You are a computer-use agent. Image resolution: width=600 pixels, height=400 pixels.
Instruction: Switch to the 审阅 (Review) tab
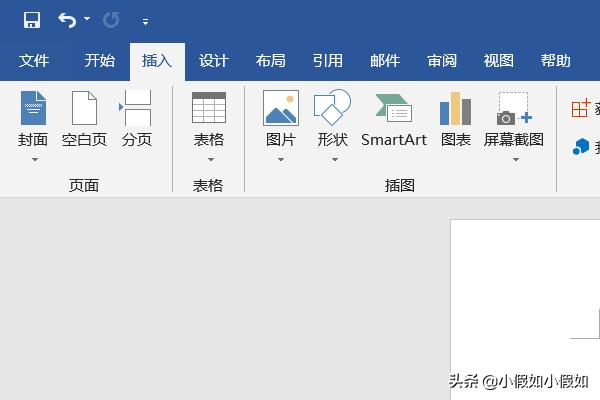pos(442,60)
